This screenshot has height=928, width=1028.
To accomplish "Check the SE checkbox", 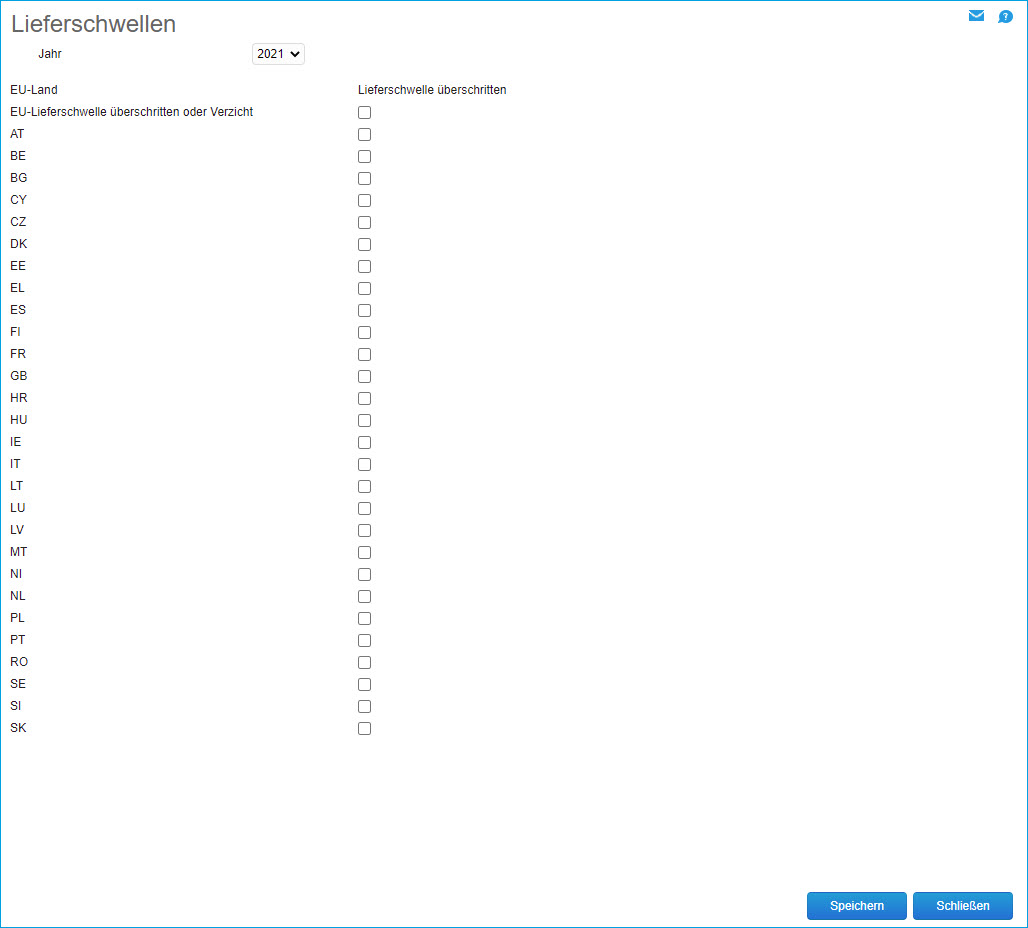I will click(x=365, y=684).
